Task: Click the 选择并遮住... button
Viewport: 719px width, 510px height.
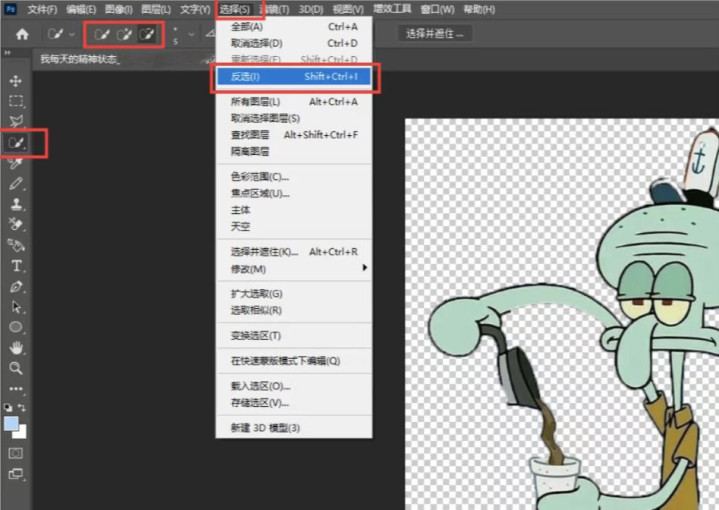Action: click(436, 33)
